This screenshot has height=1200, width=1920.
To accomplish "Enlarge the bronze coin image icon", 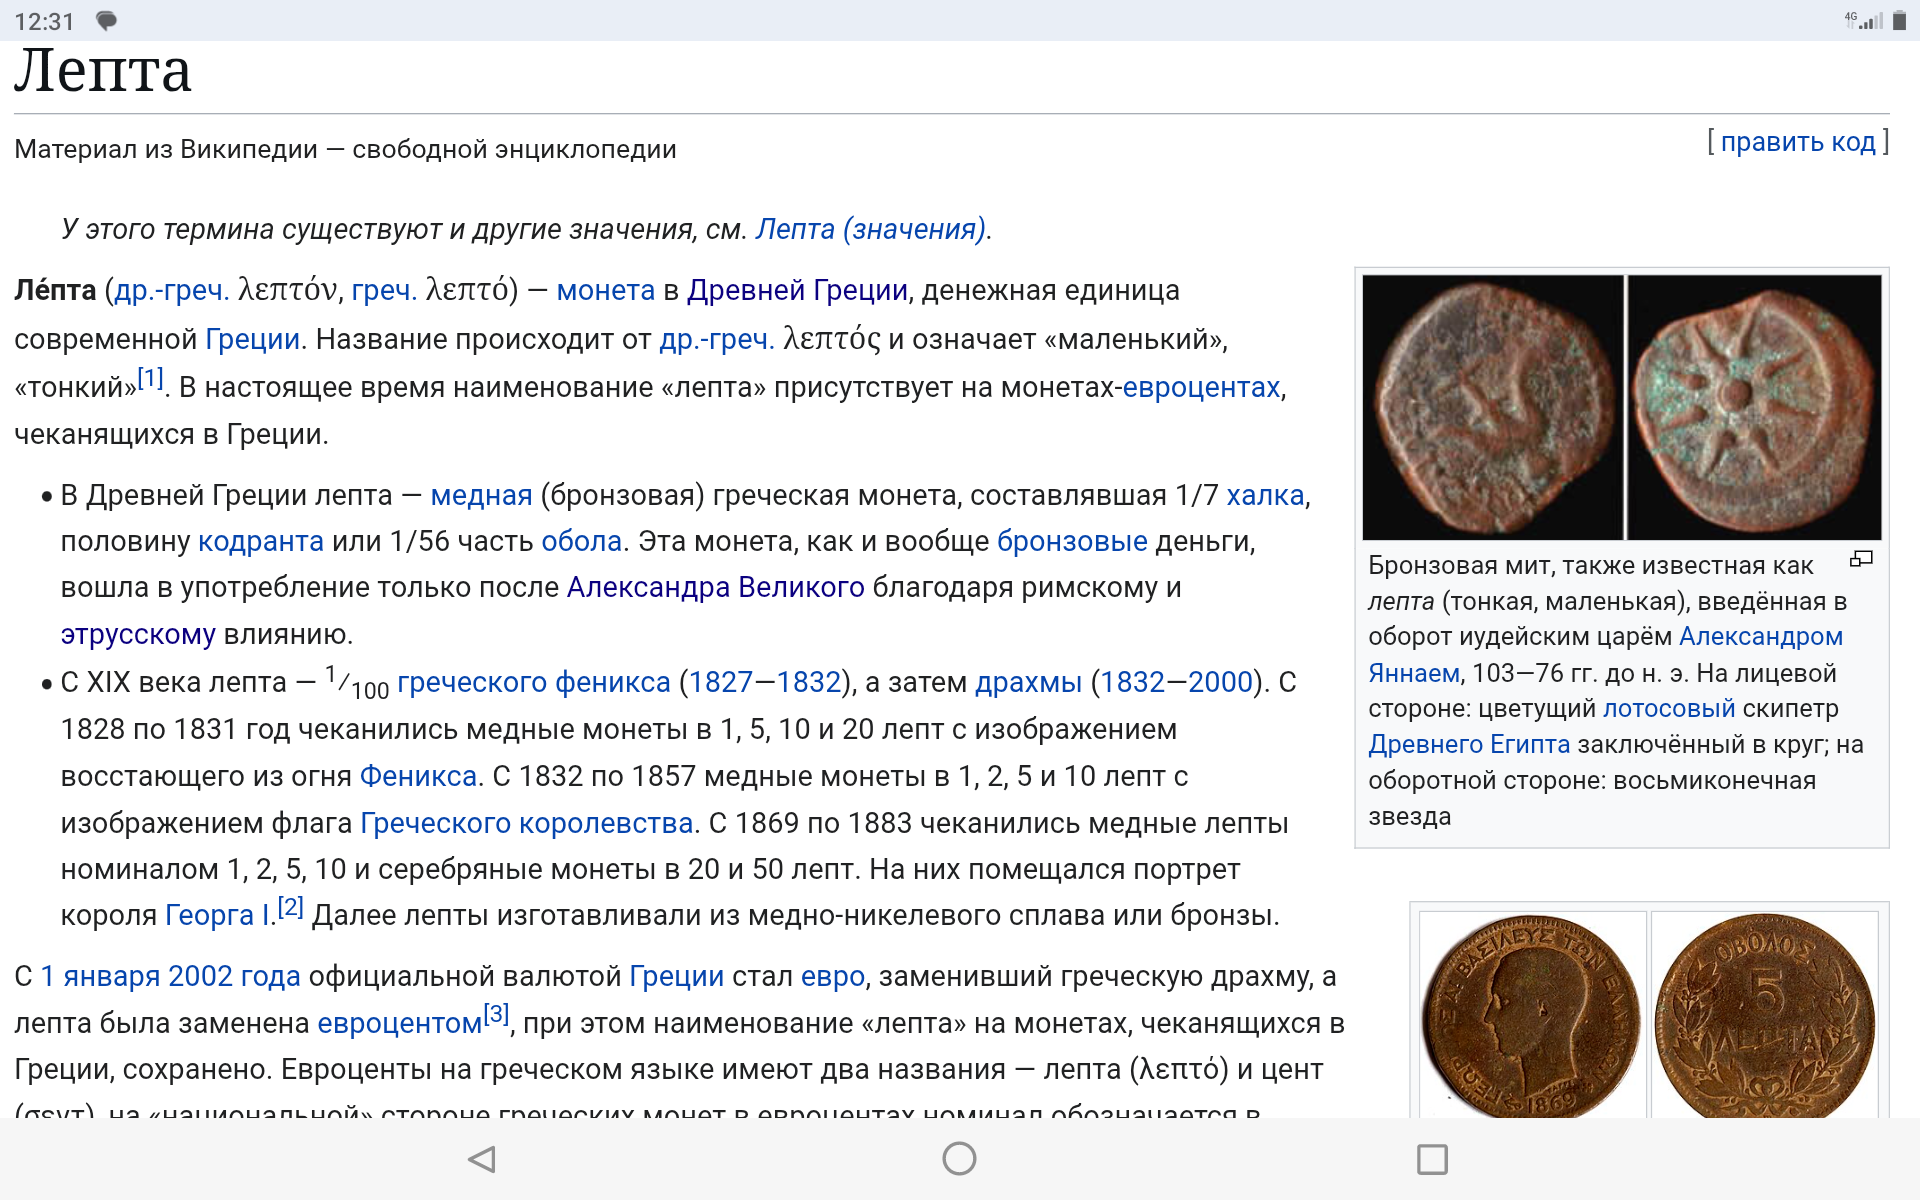I will point(1861,559).
